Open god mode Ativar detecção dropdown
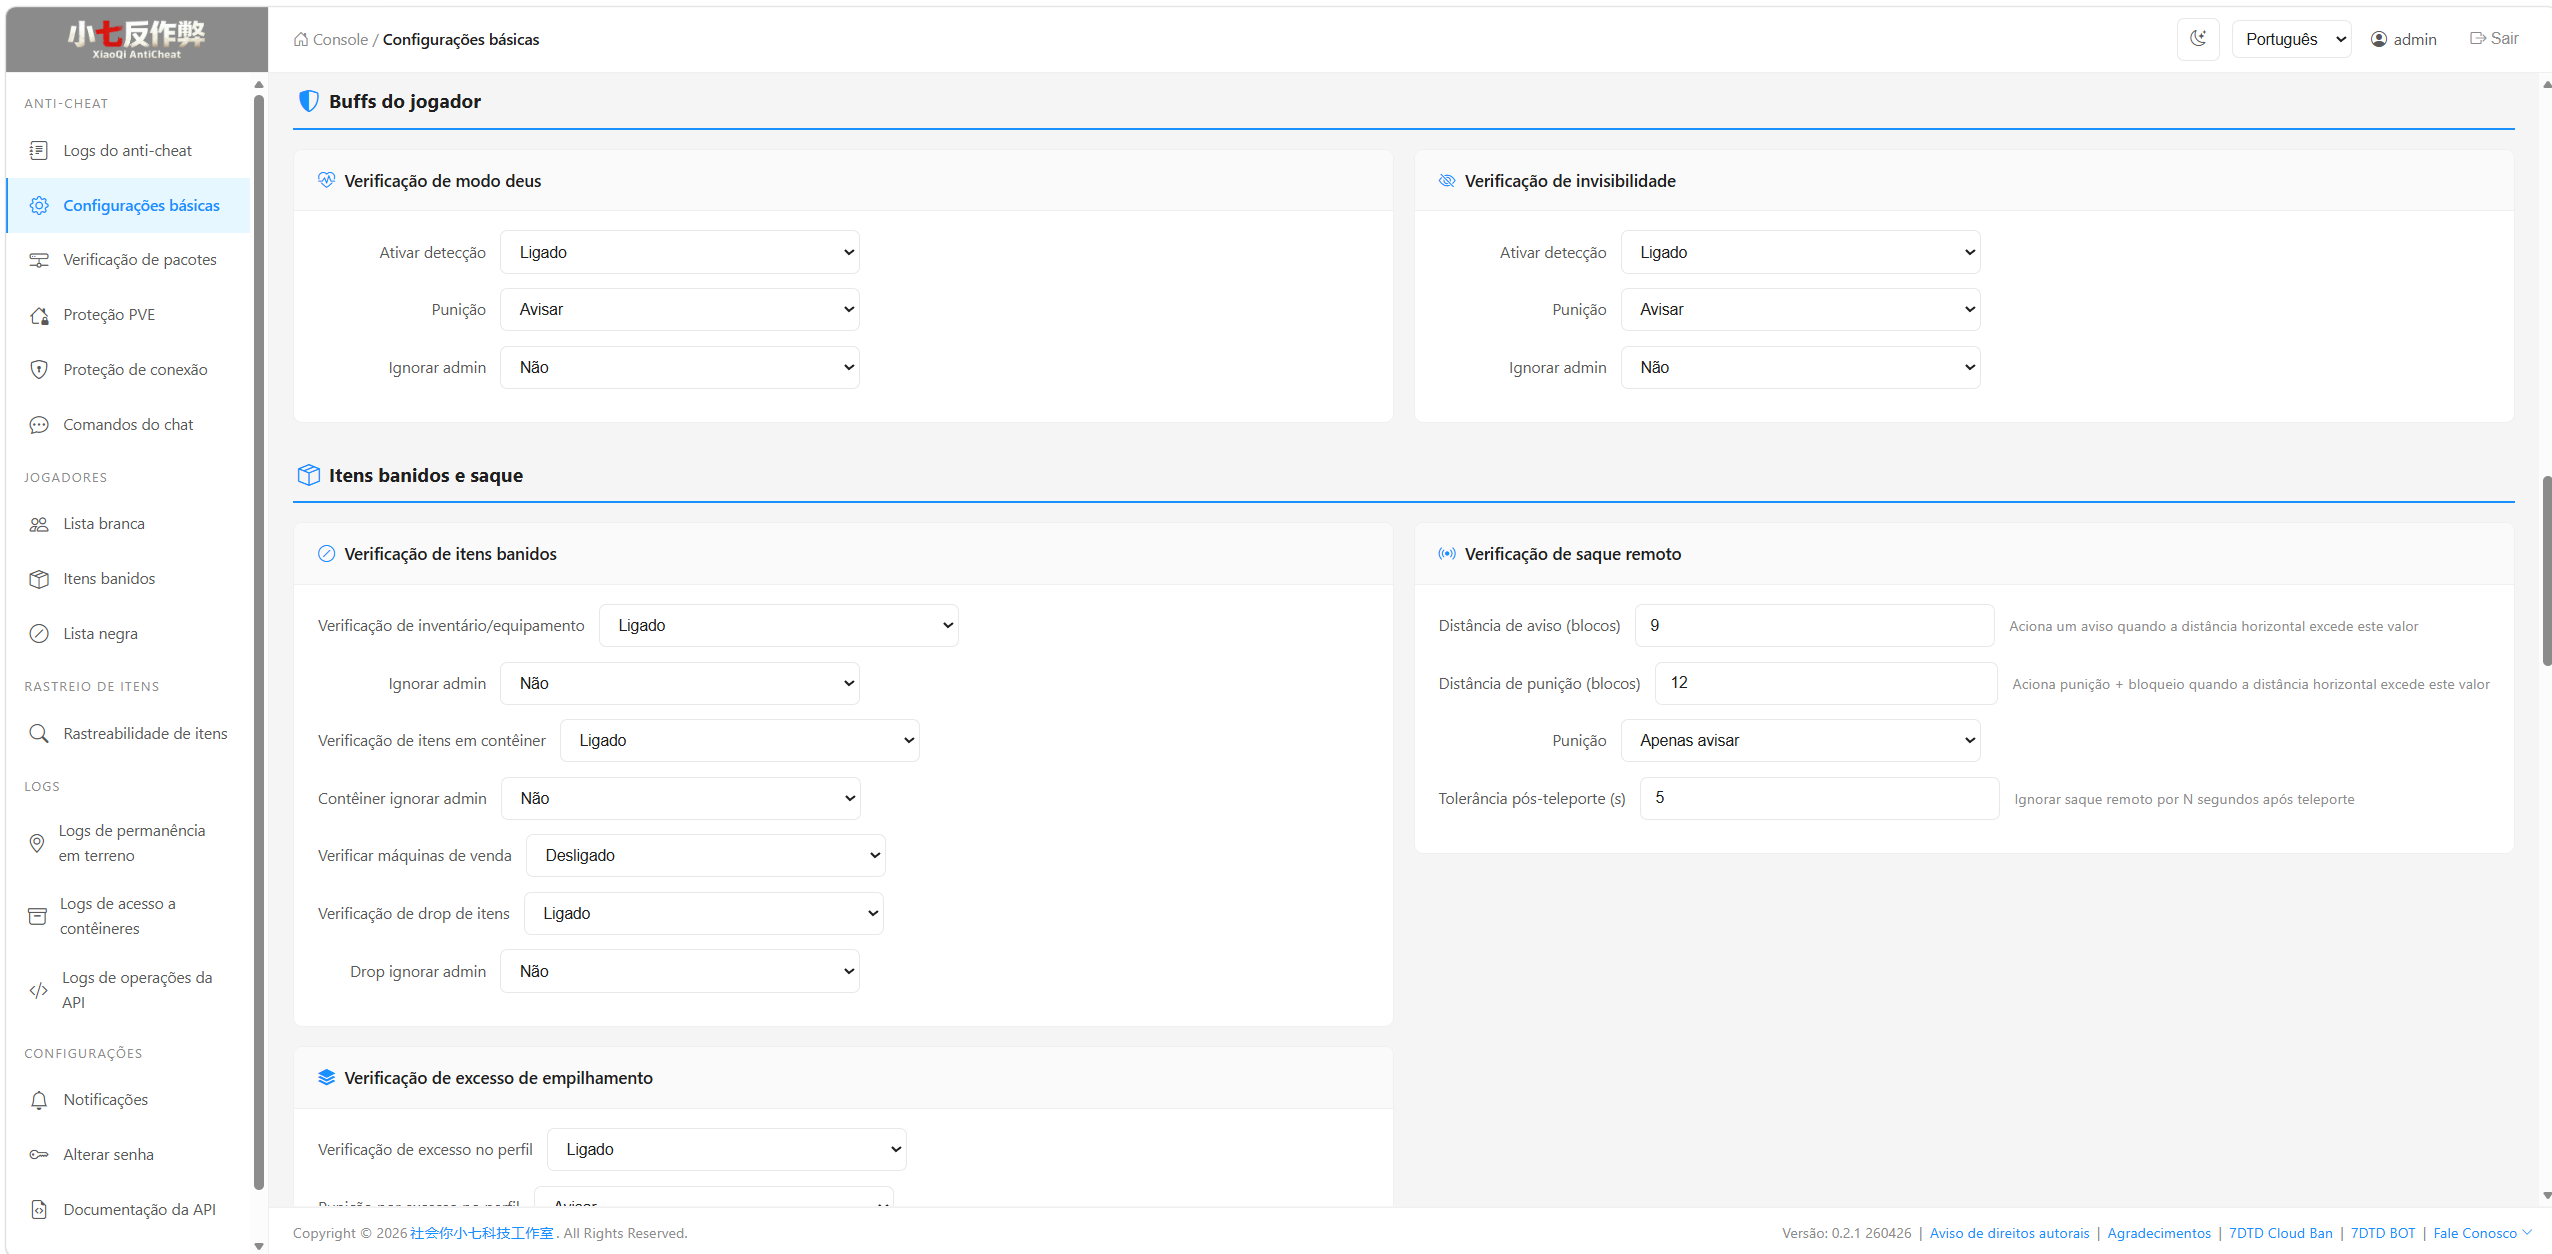The height and width of the screenshot is (1254, 2552). point(679,252)
